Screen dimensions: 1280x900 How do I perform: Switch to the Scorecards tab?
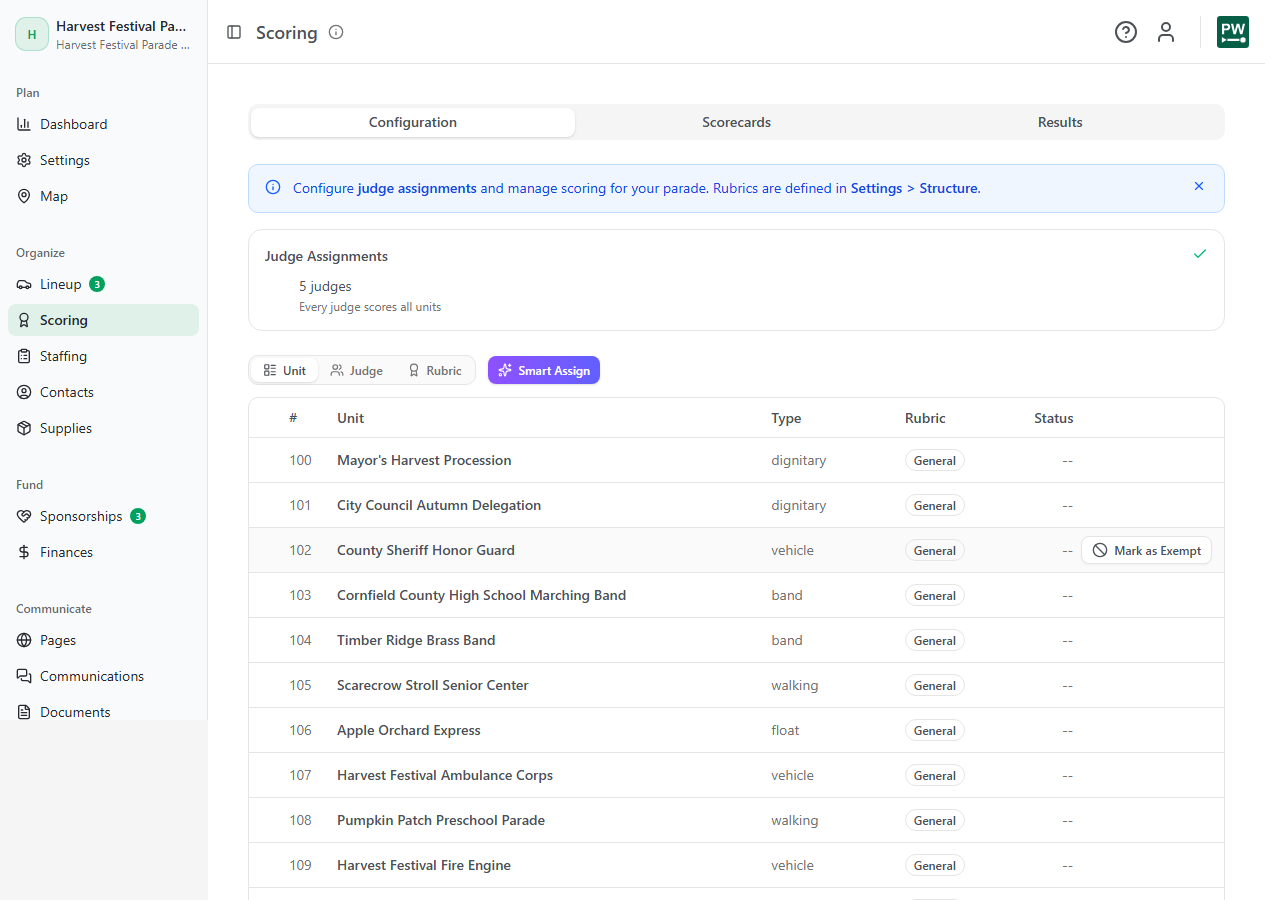736,122
